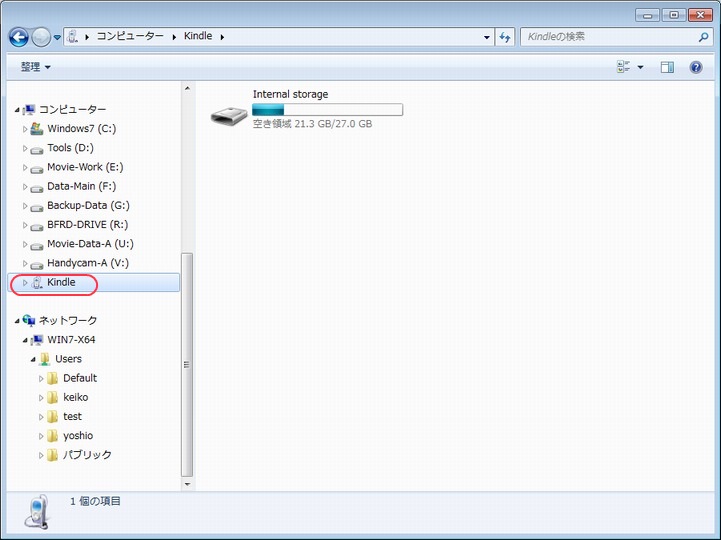Click コンピューター in the address breadcrumb
Screen dimensions: 721x540
pyautogui.click(x=130, y=37)
